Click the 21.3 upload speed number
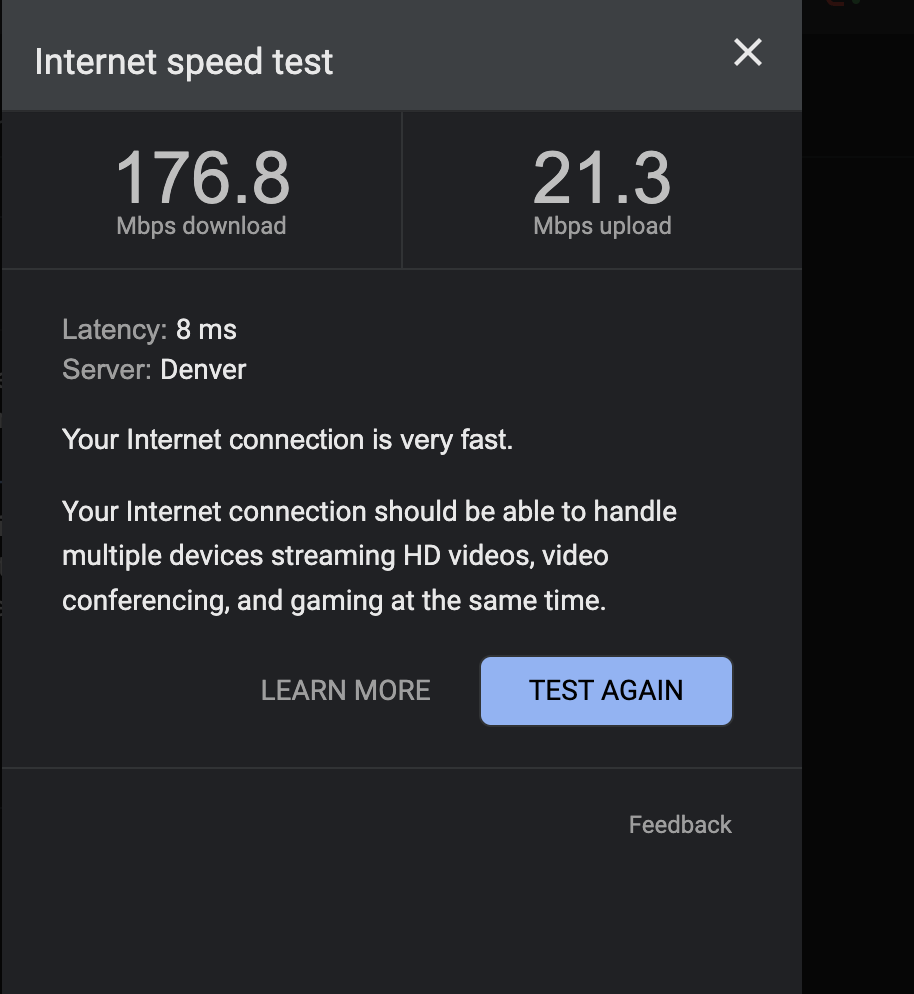This screenshot has width=914, height=994. click(601, 178)
